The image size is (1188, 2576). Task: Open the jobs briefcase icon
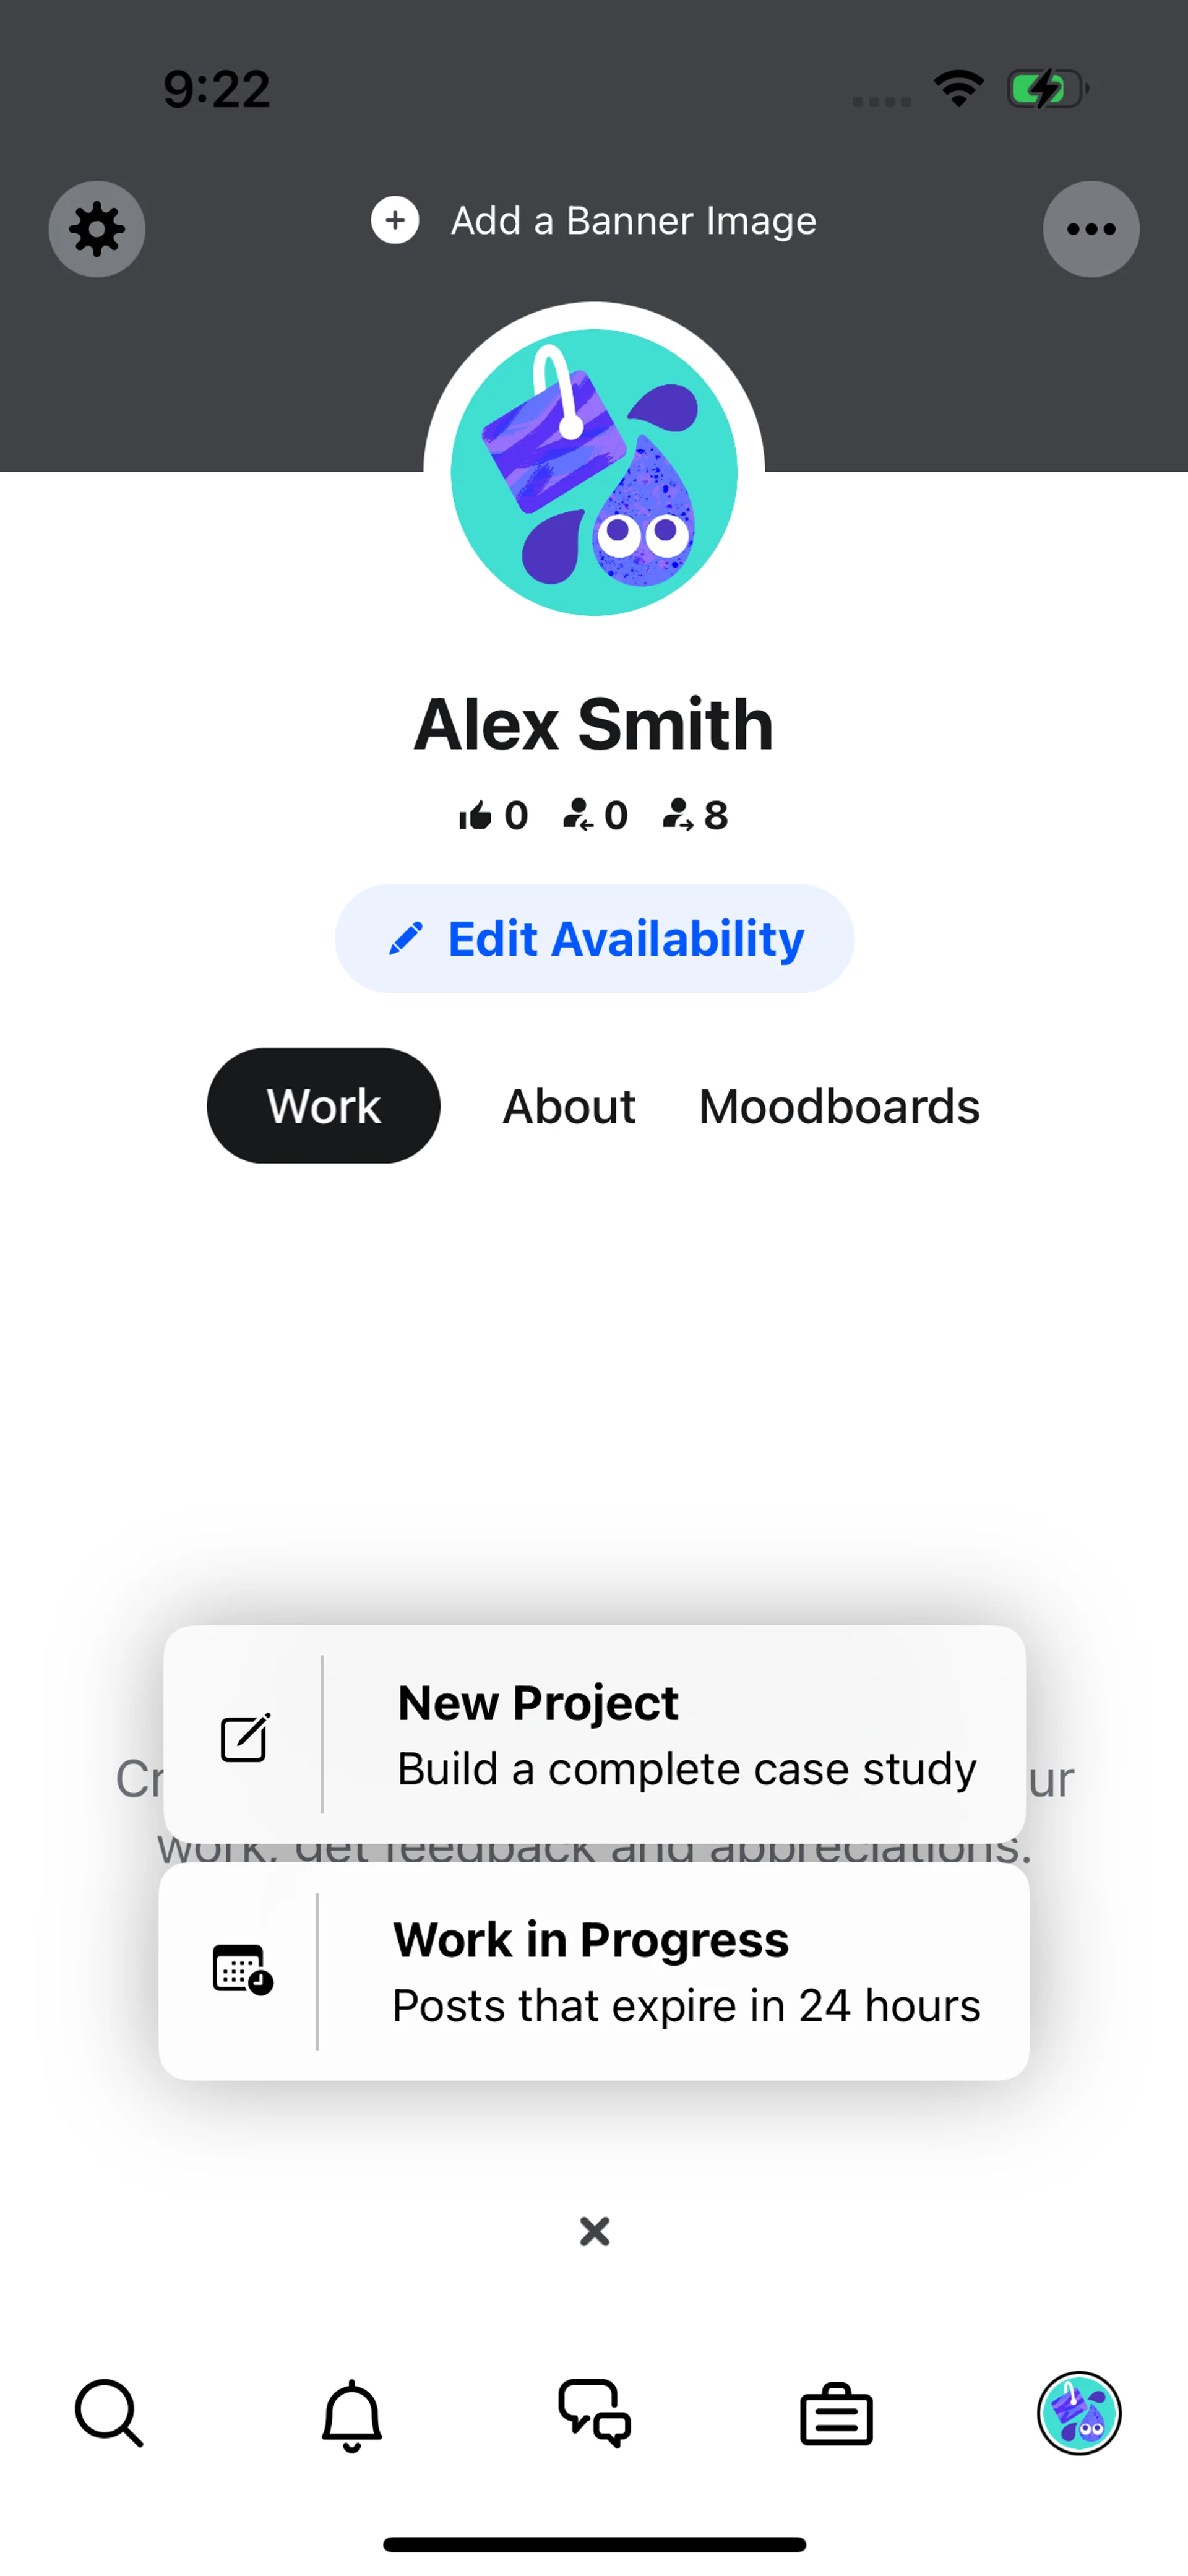click(x=837, y=2416)
